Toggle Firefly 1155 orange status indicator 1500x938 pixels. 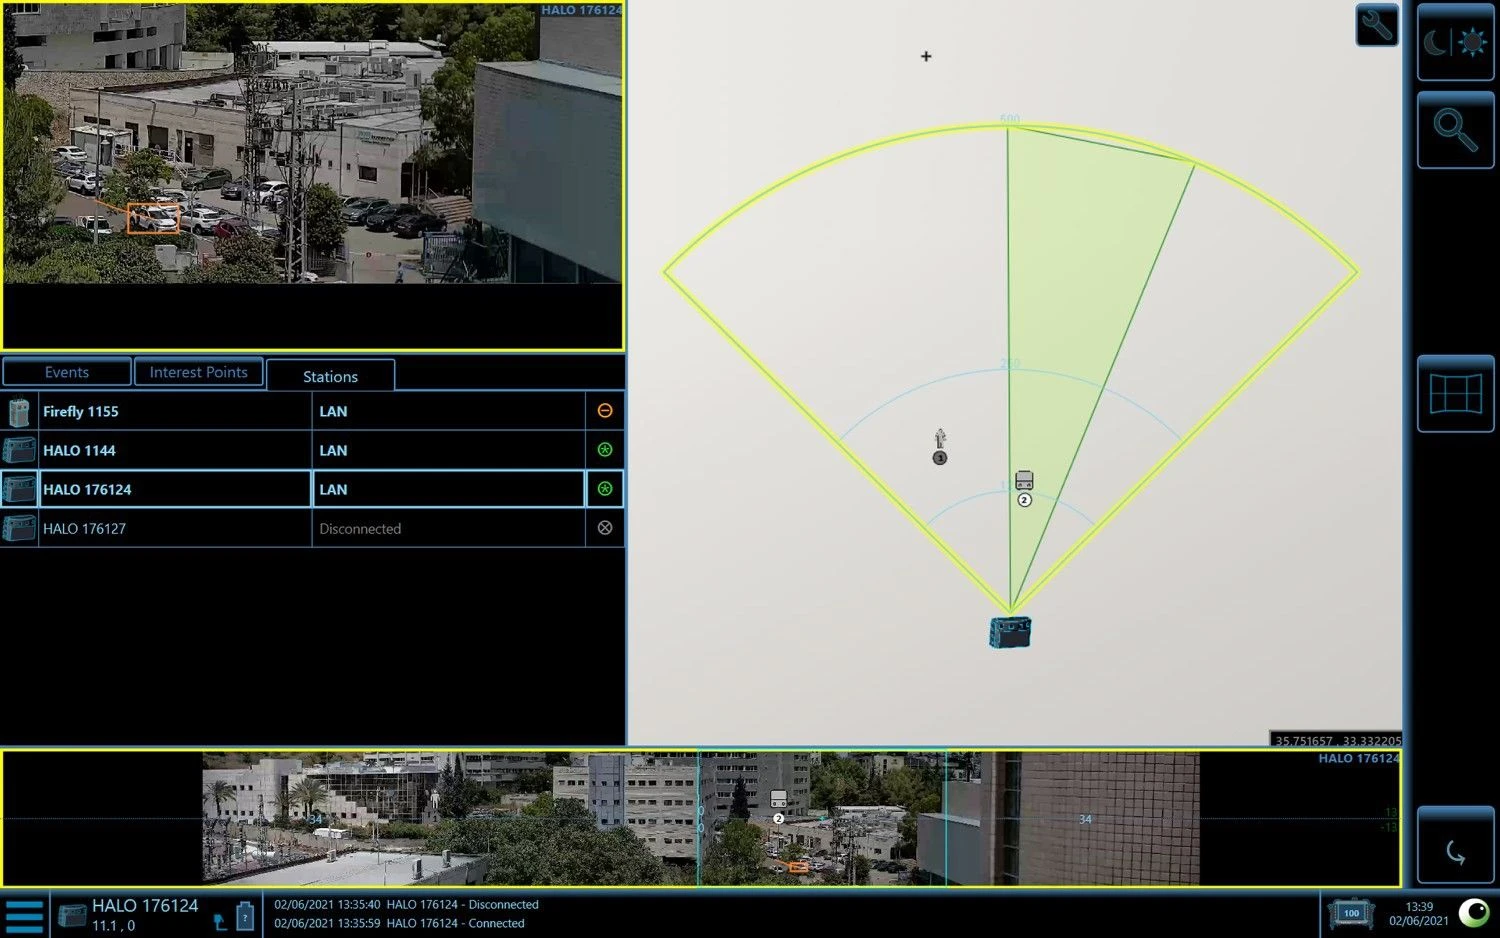click(x=605, y=411)
